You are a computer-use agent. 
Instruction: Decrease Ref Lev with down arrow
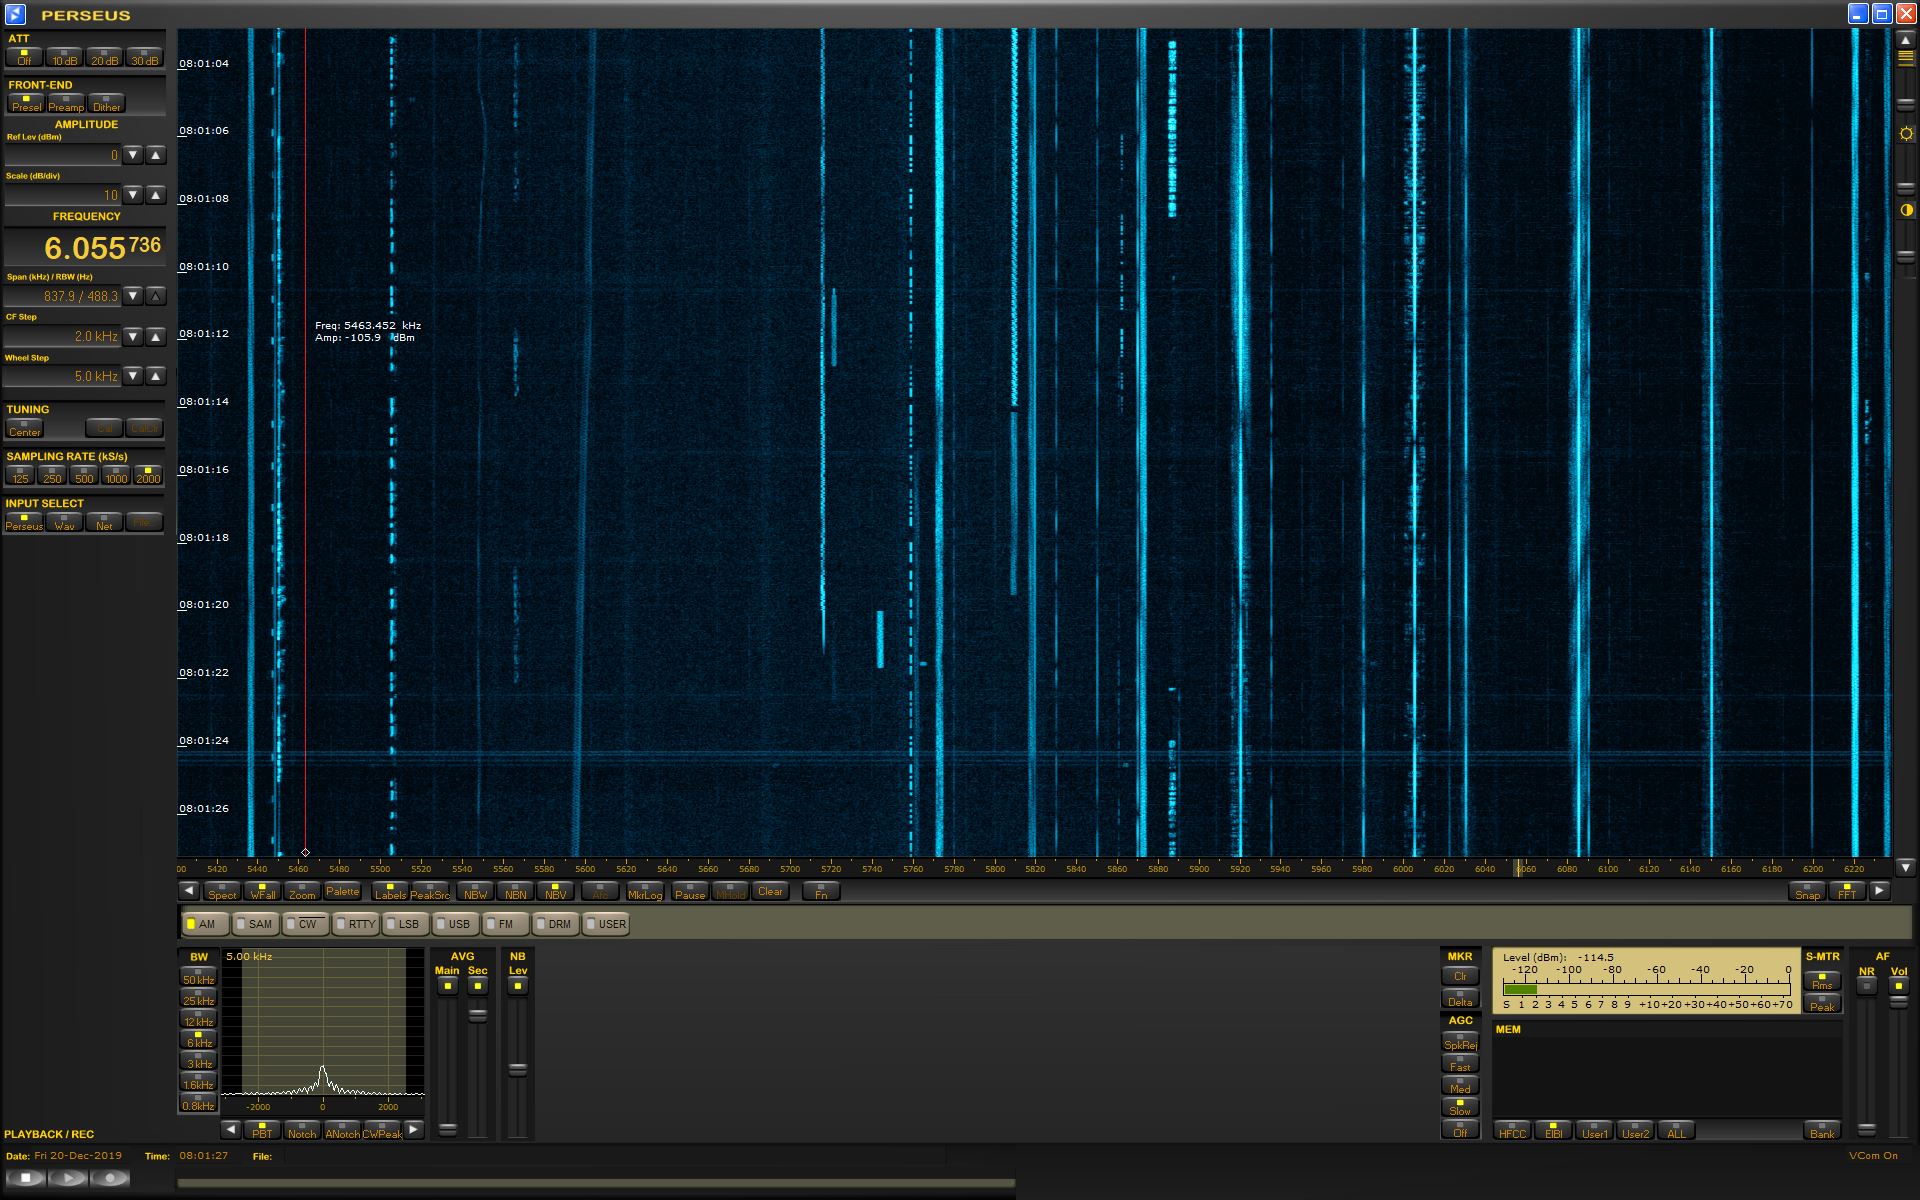pyautogui.click(x=133, y=155)
